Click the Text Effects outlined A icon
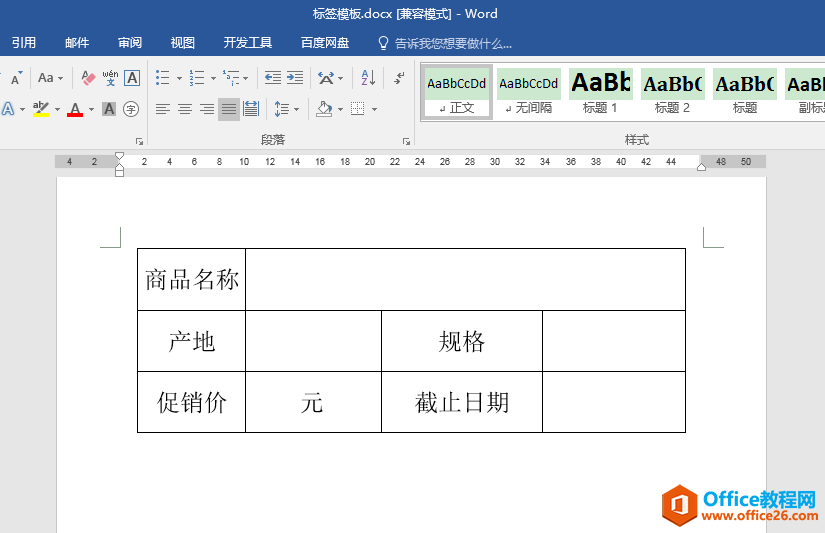The image size is (825, 533). [8, 109]
